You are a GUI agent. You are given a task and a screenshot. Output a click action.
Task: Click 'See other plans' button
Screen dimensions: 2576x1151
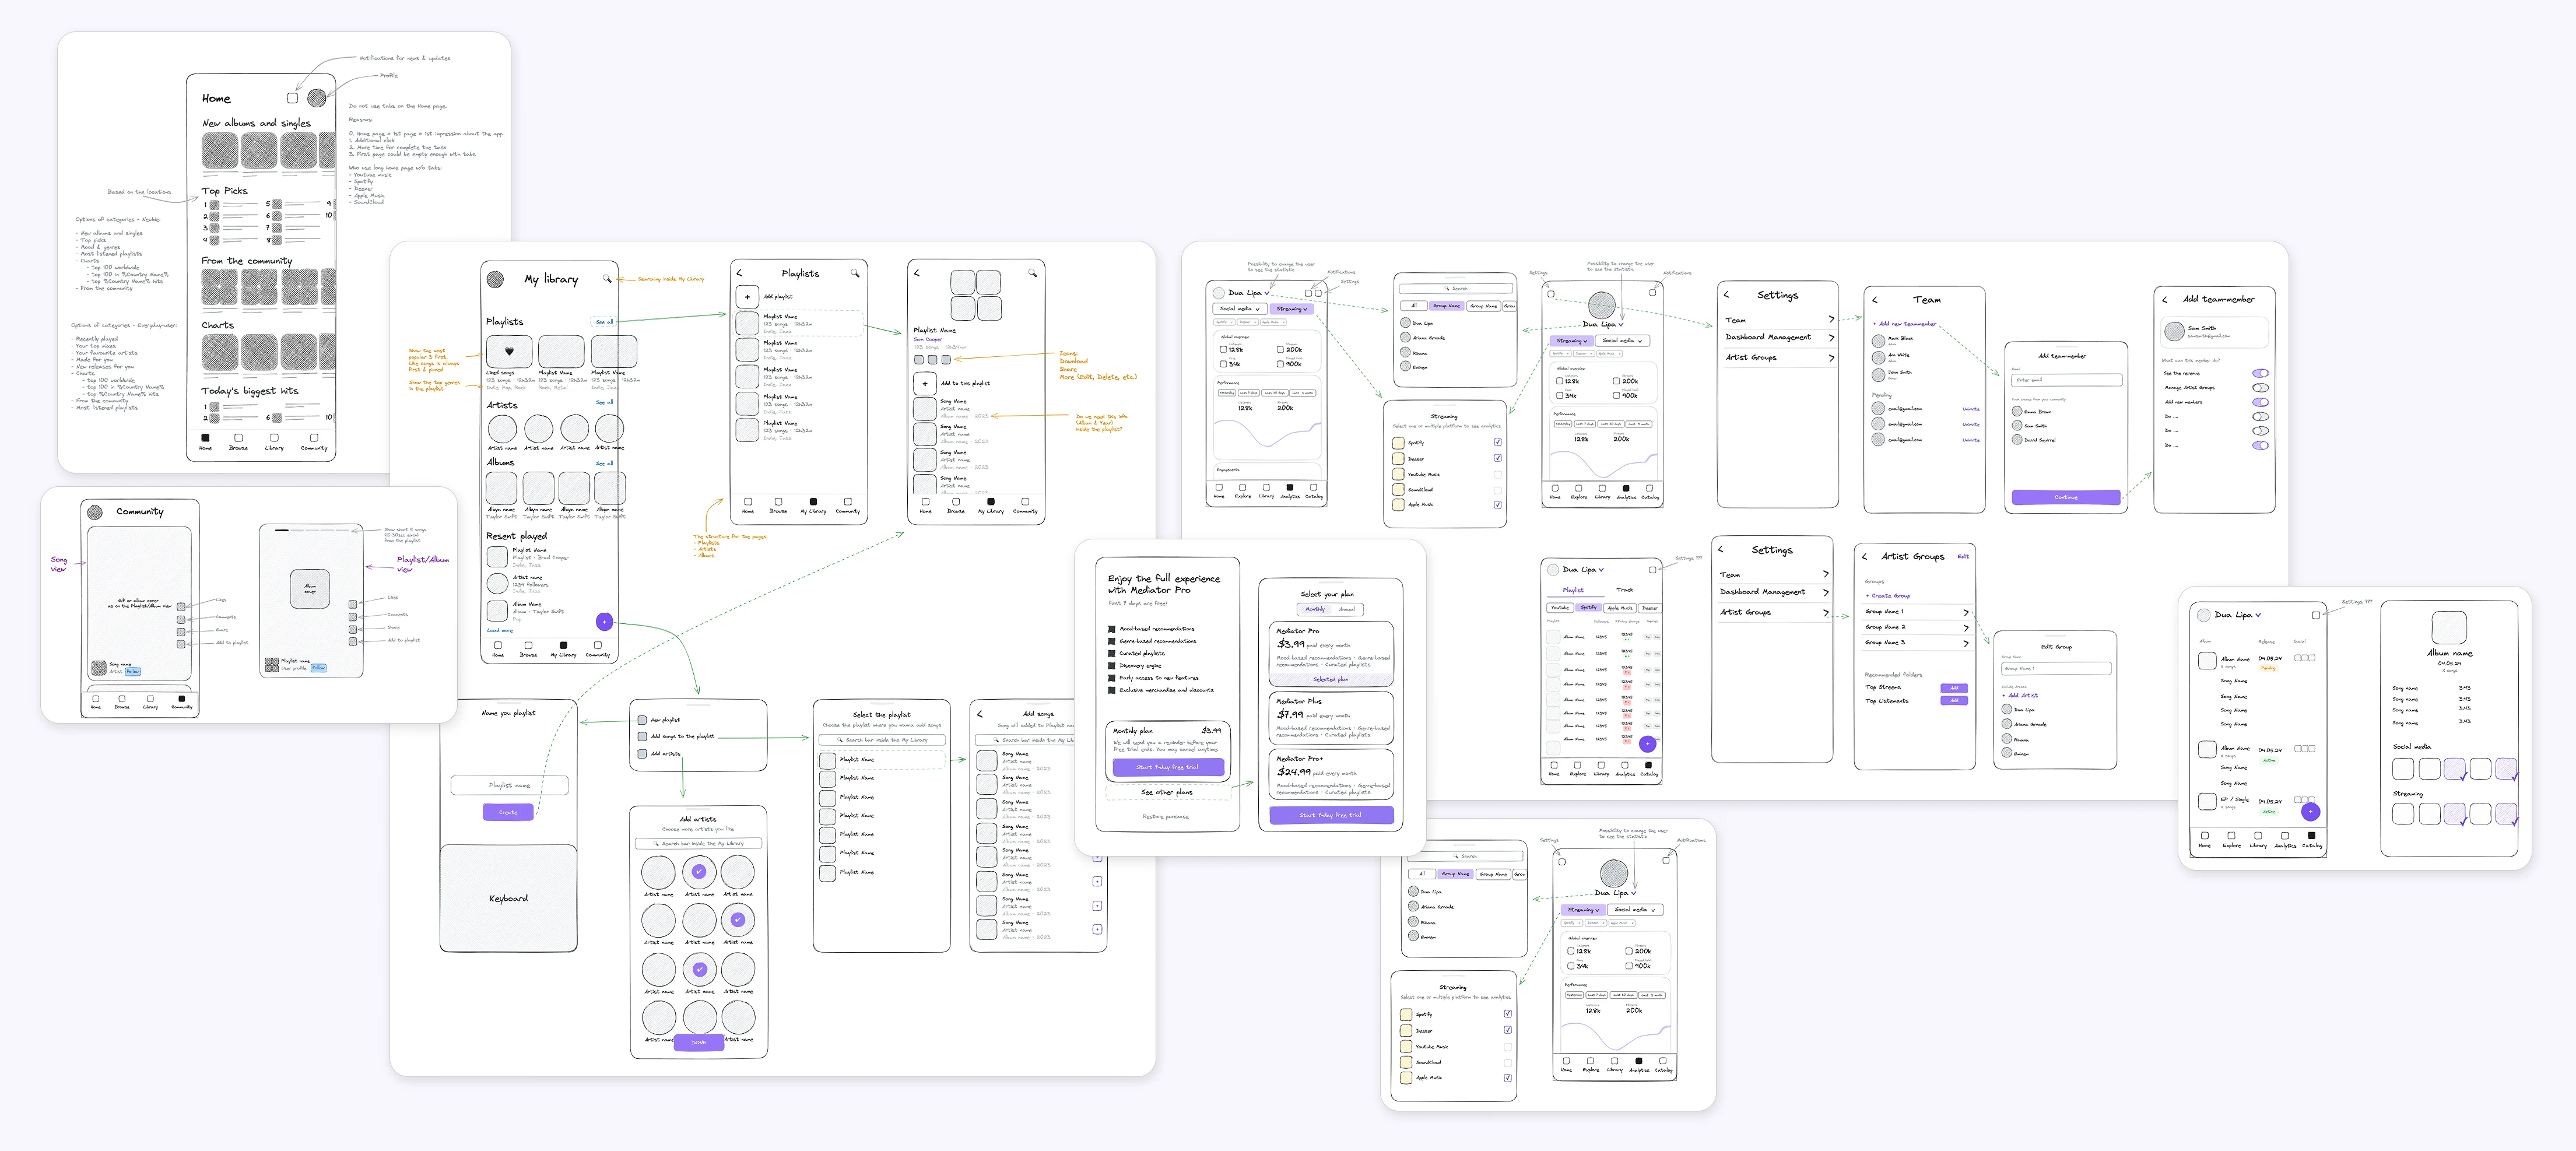pos(1166,793)
